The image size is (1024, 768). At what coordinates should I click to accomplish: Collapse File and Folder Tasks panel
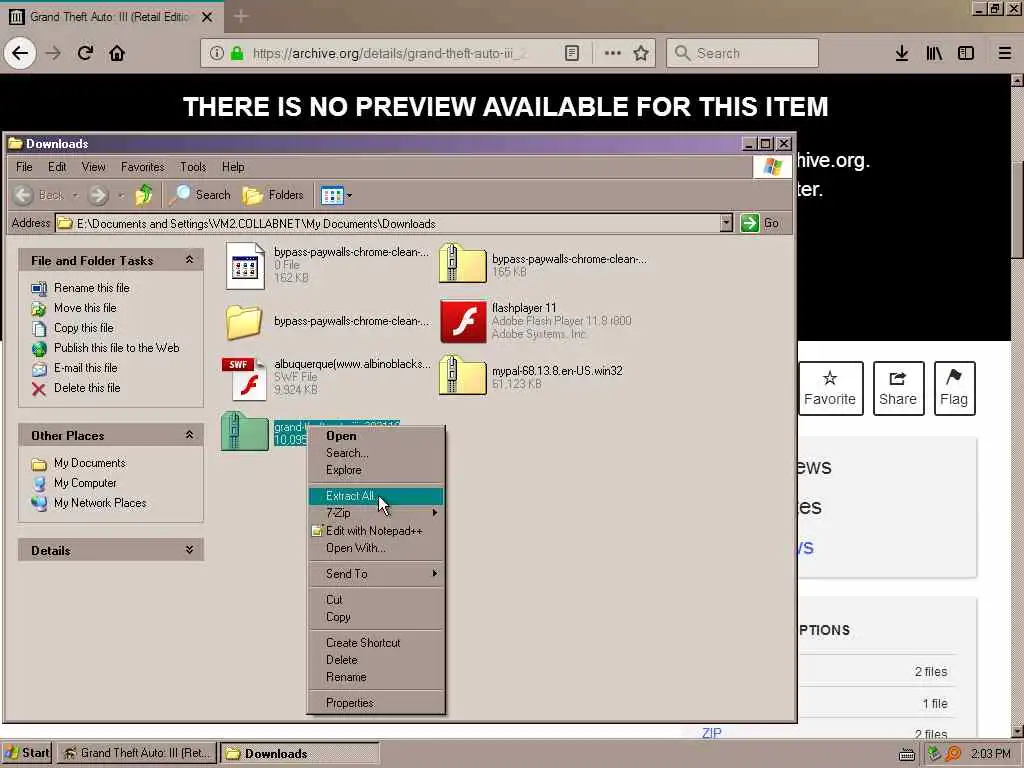pos(189,260)
